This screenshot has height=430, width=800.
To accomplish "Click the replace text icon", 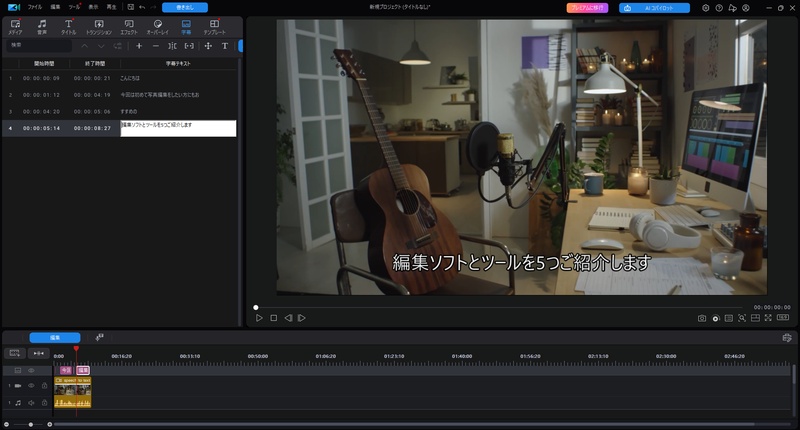I will (118, 46).
